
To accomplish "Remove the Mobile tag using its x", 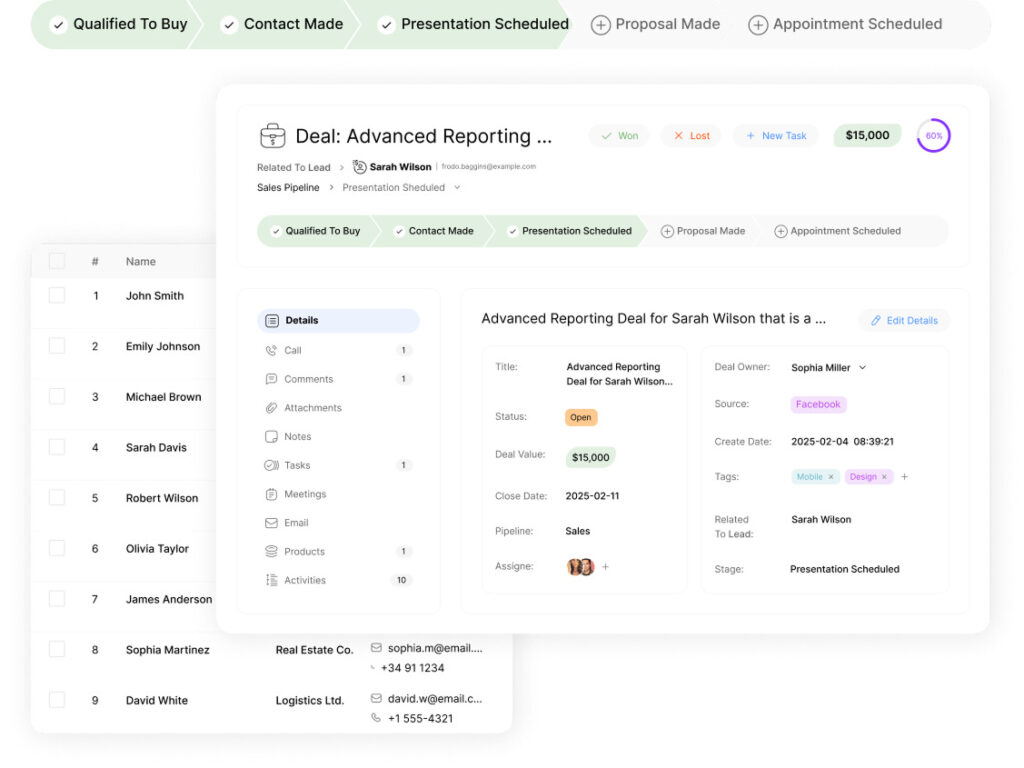I will [x=830, y=477].
